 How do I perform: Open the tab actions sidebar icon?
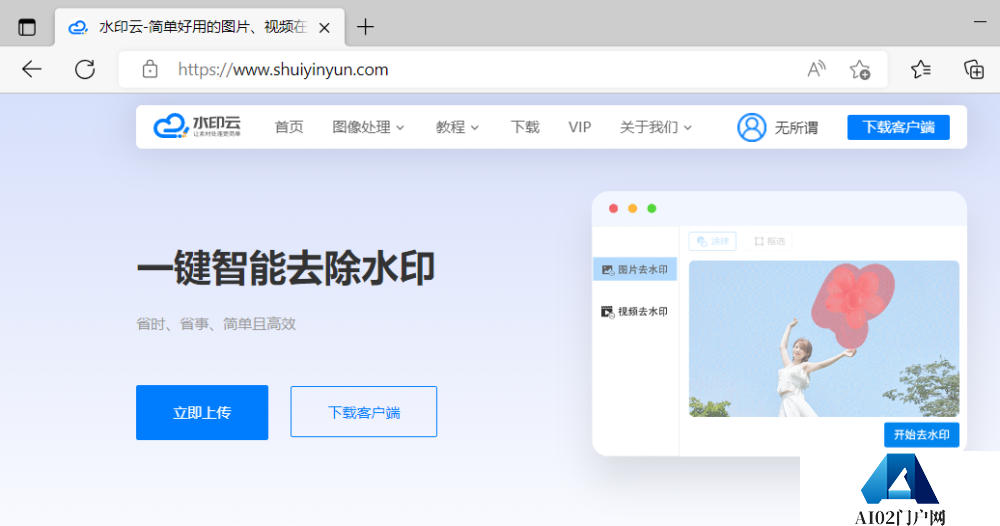pyautogui.click(x=27, y=27)
